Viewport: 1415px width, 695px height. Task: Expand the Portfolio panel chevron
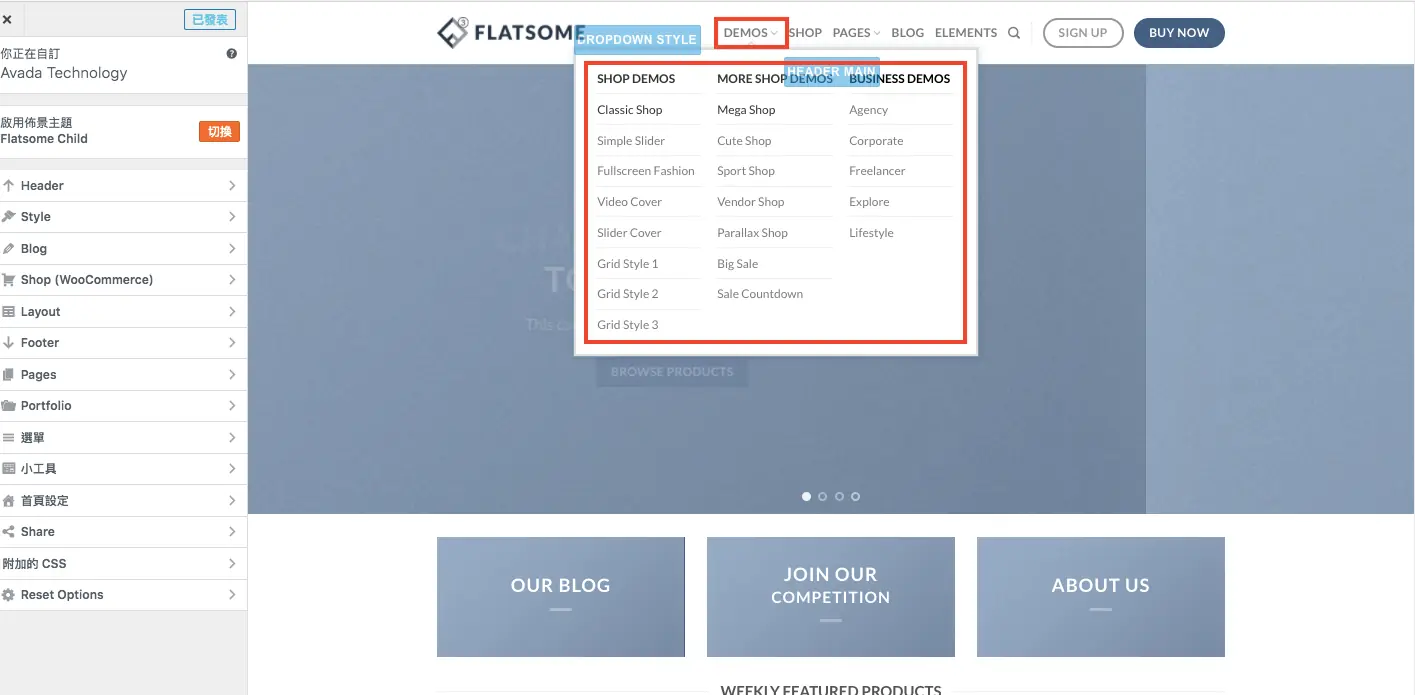[x=232, y=406]
